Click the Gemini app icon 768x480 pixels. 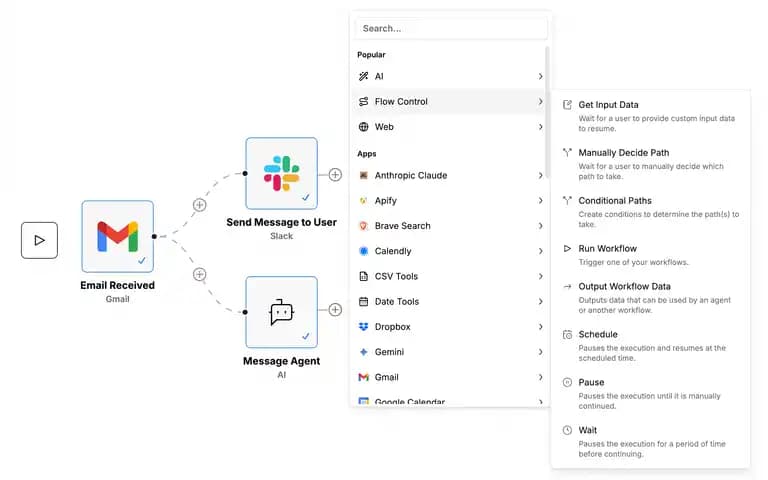(363, 352)
